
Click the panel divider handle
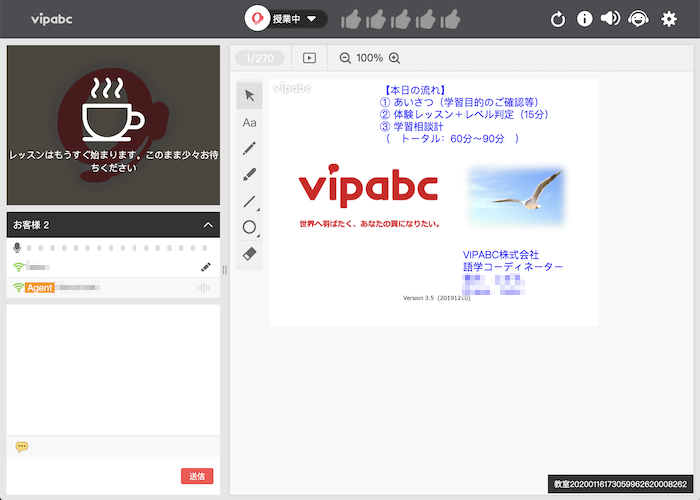click(225, 270)
